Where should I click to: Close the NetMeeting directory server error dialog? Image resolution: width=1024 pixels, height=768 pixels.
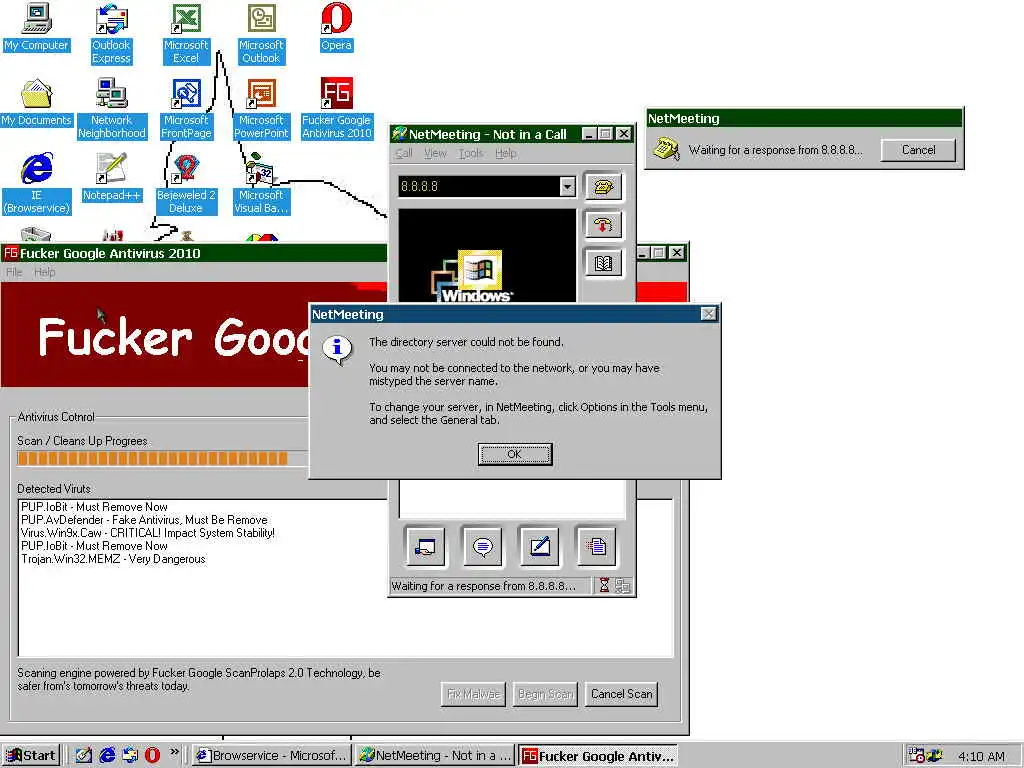(709, 314)
